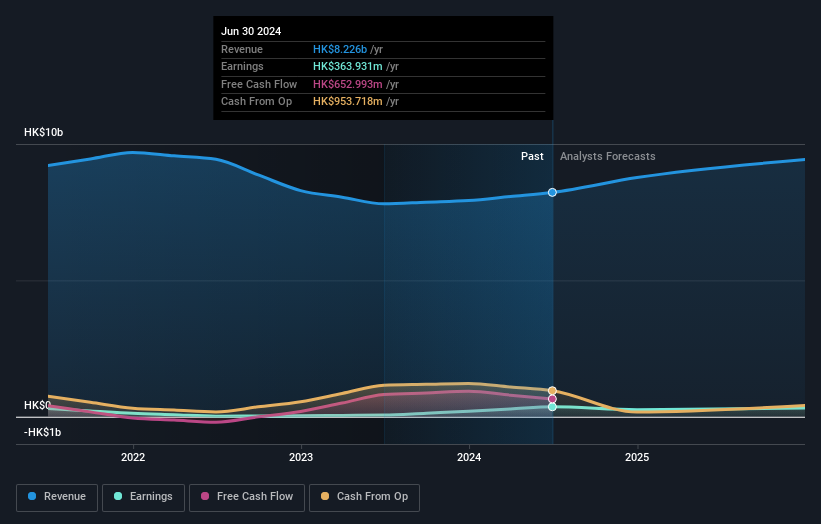Click the HK$652.993m free cash flow value
The height and width of the screenshot is (524, 821).
348,84
